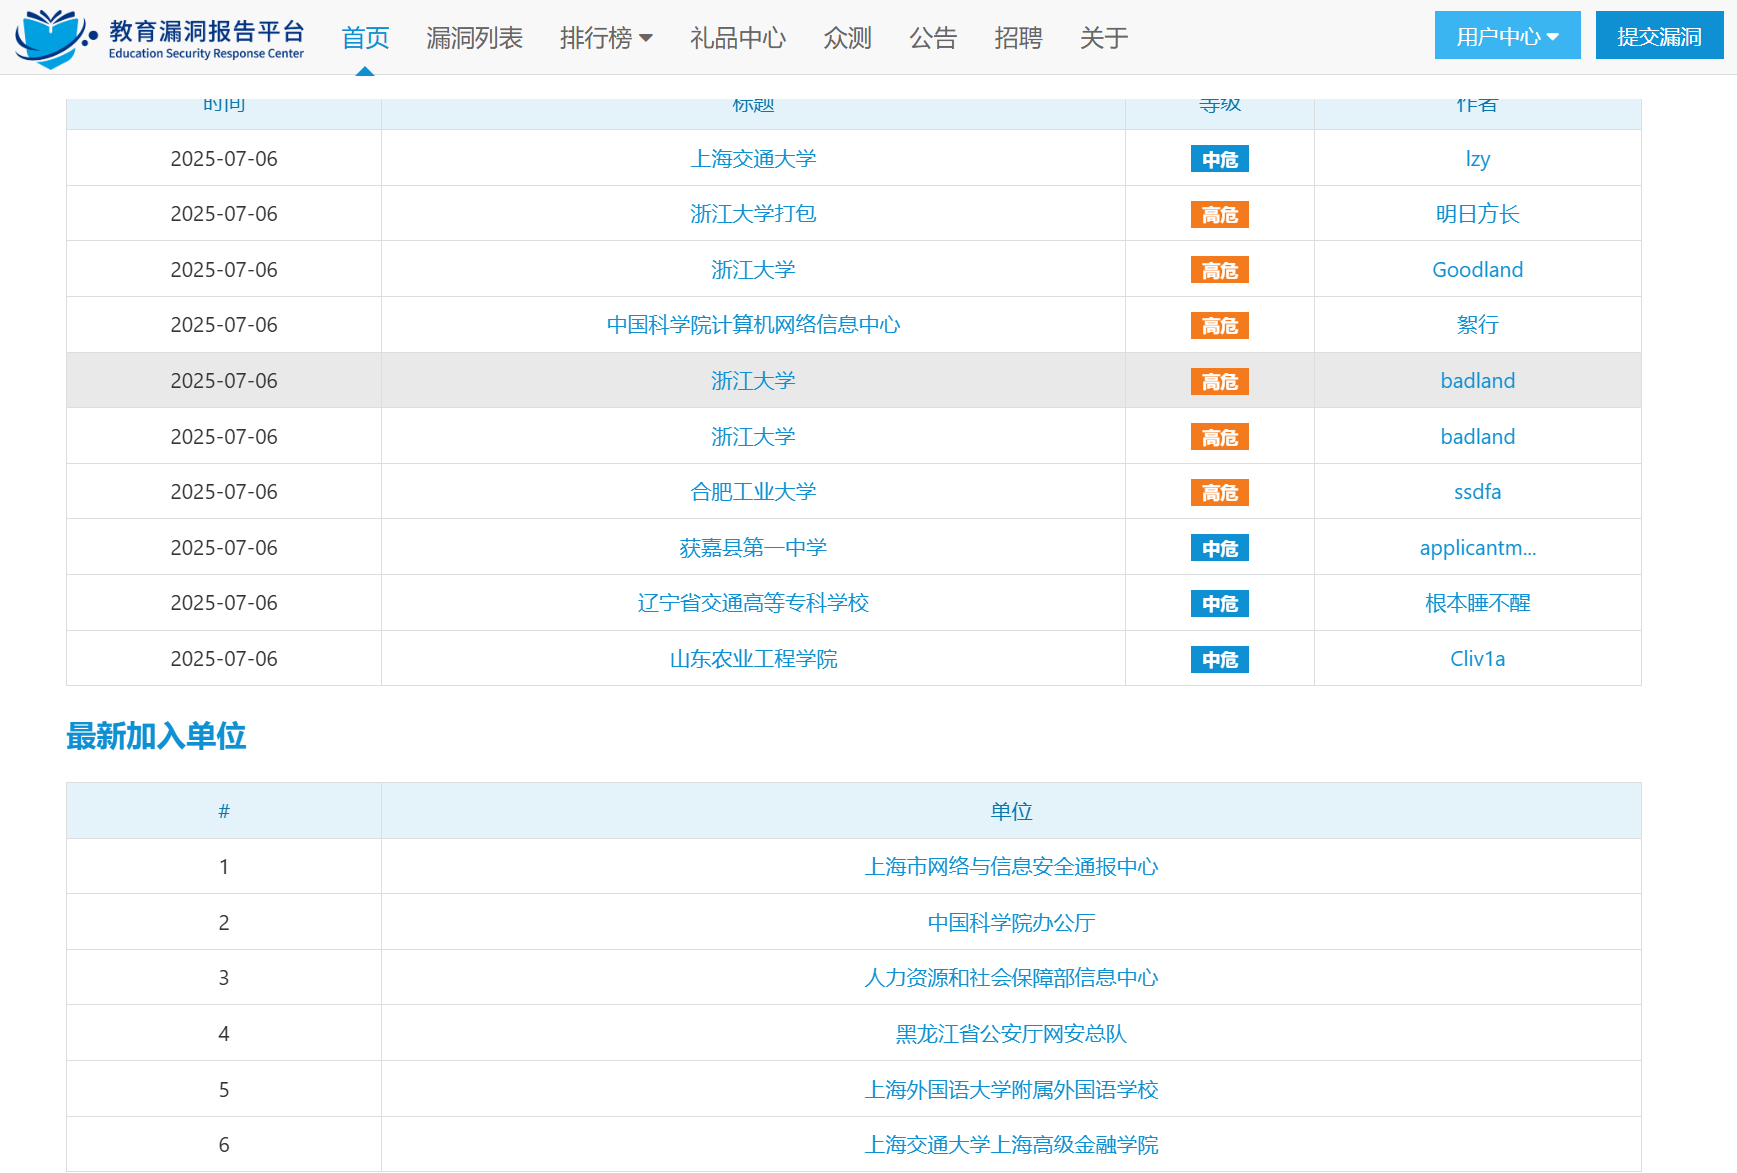This screenshot has height=1173, width=1737.
Task: Click the 单位 column header
Action: click(1012, 811)
